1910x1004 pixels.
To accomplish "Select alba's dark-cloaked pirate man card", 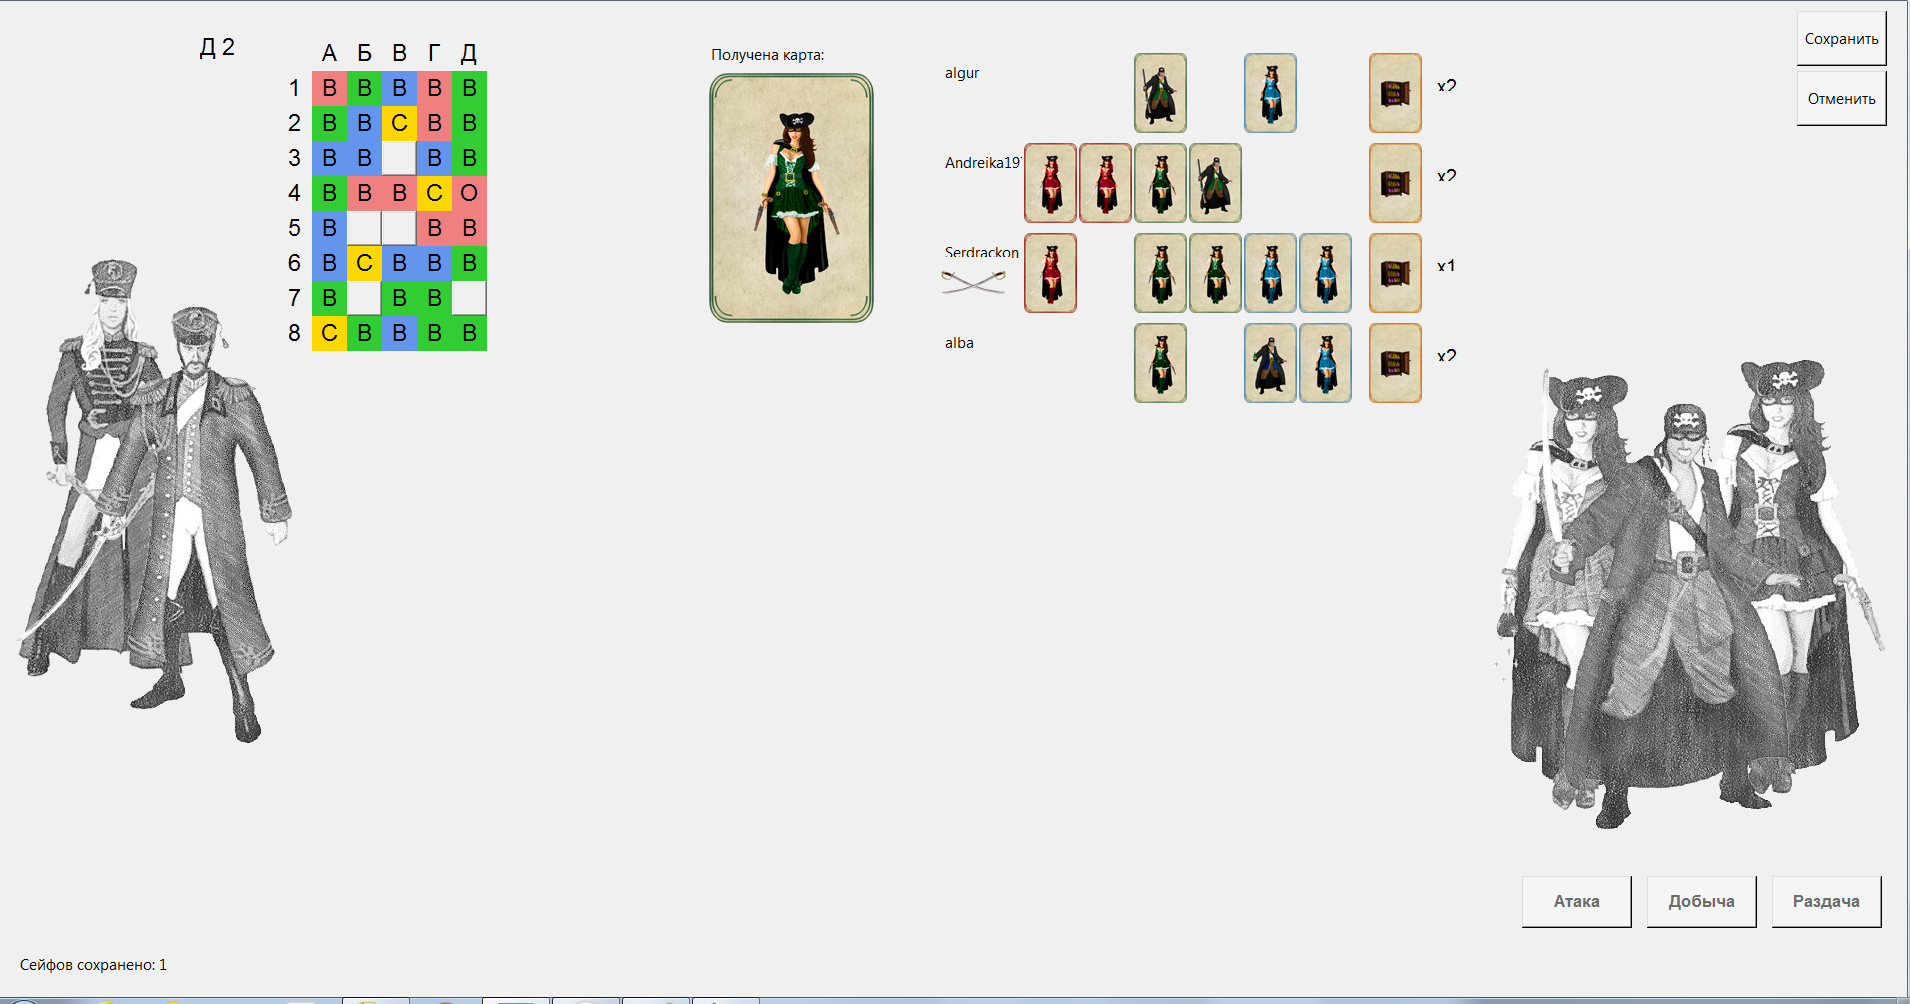I will [x=1270, y=363].
